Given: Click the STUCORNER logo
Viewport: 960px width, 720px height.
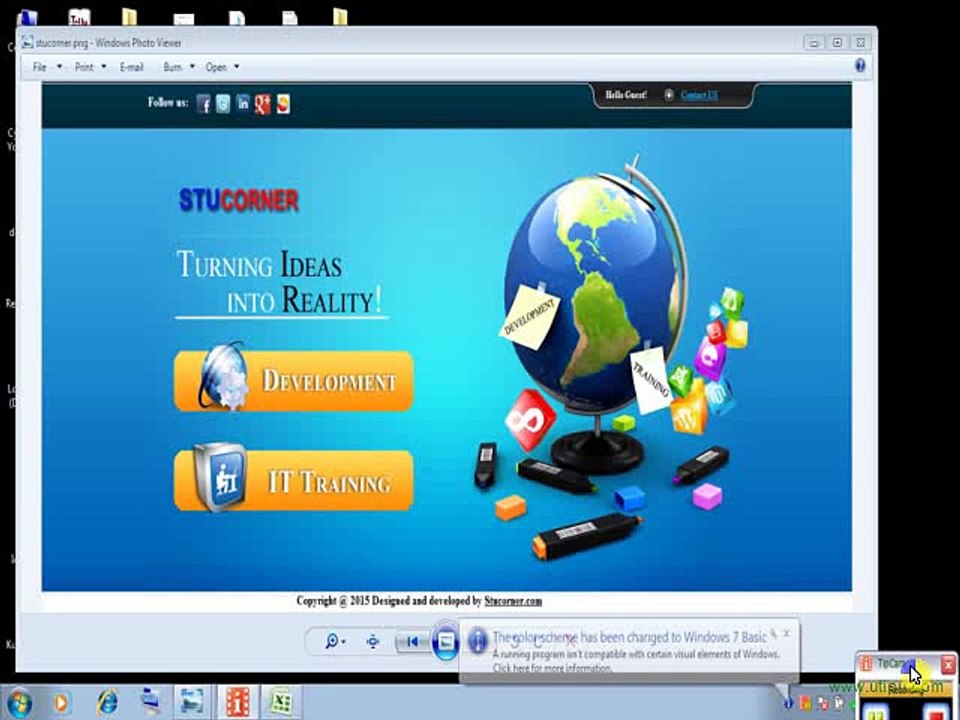Looking at the screenshot, I should tap(239, 200).
